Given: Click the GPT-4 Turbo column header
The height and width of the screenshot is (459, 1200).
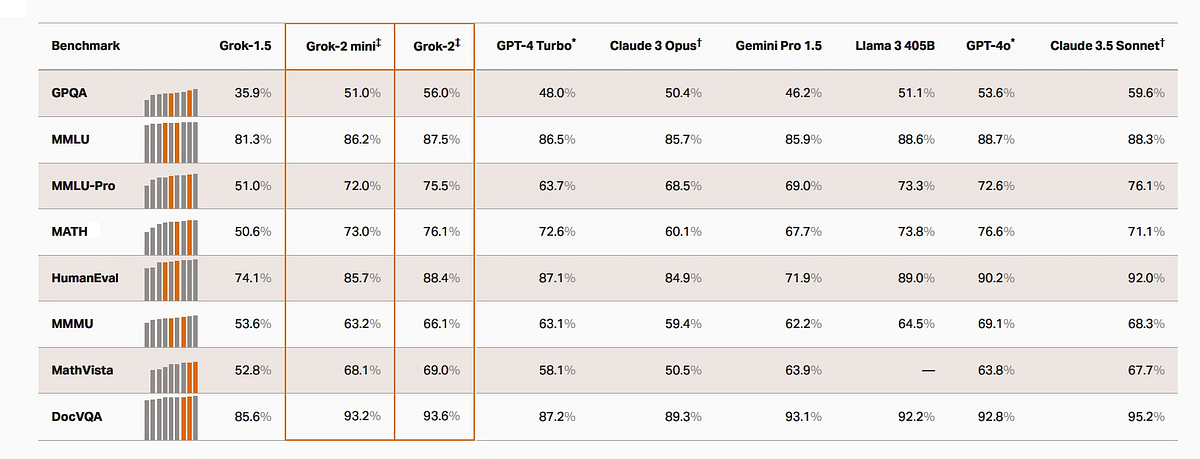Looking at the screenshot, I should [536, 46].
